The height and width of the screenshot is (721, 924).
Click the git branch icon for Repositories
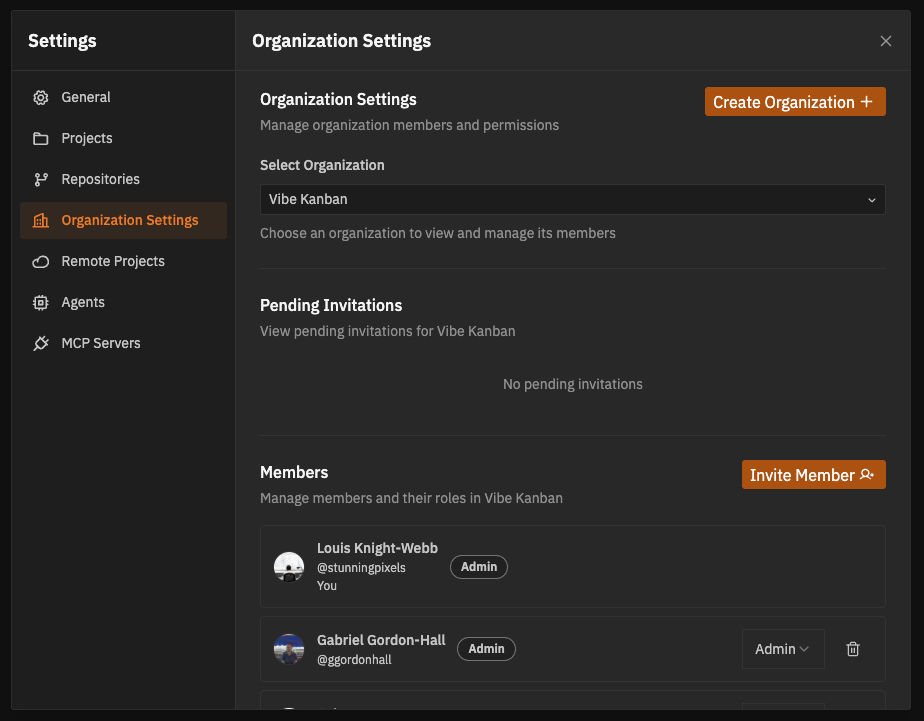pyautogui.click(x=41, y=180)
